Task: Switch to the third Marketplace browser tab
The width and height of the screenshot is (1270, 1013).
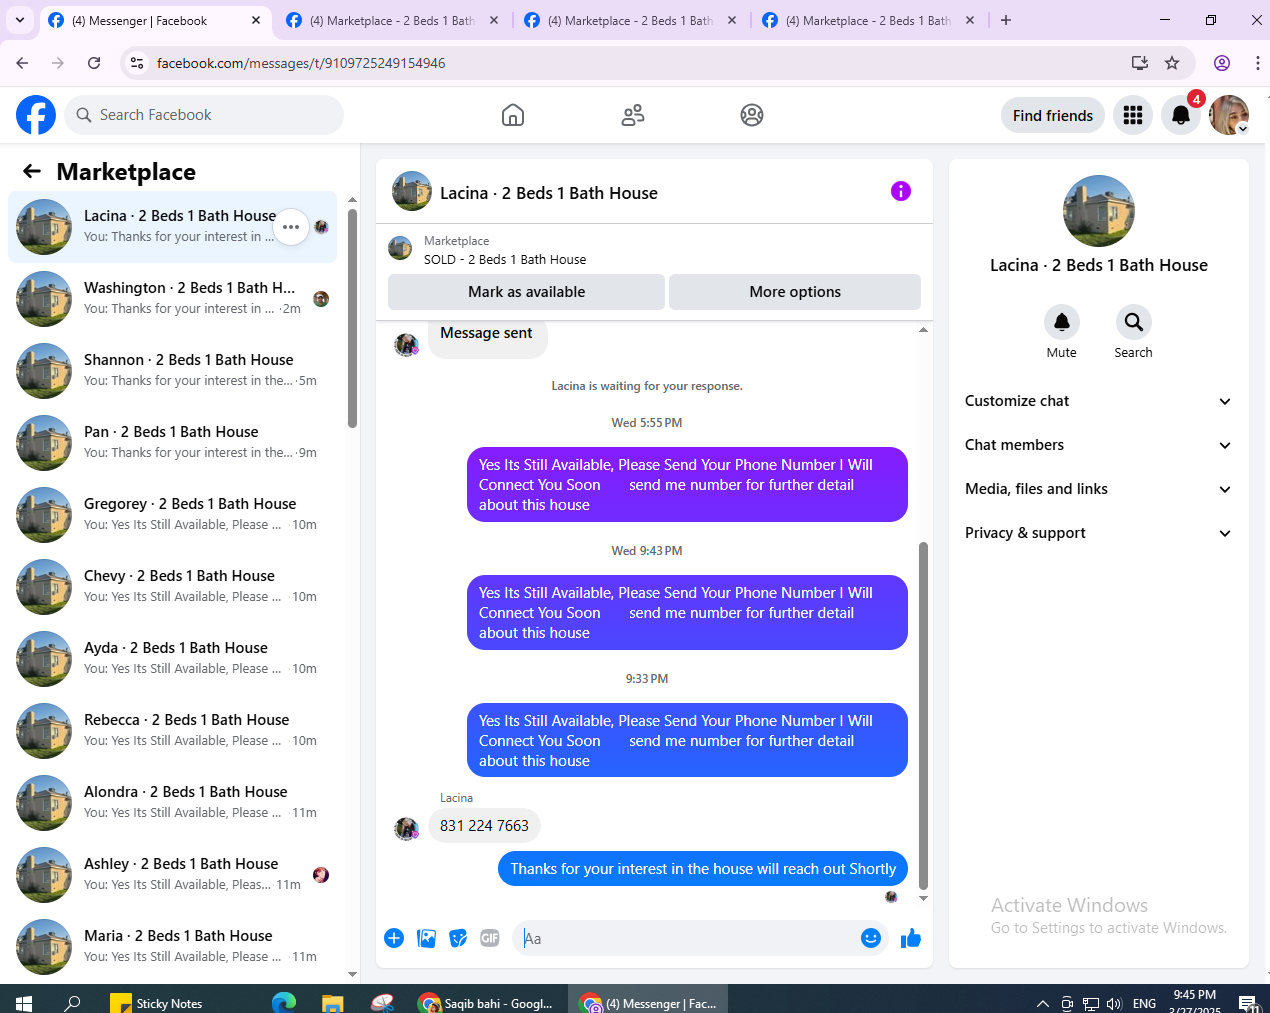Action: click(x=629, y=20)
